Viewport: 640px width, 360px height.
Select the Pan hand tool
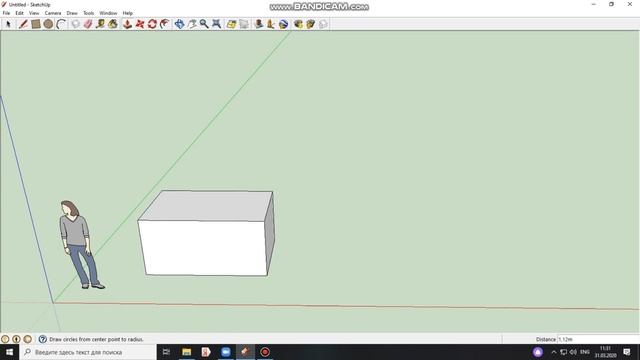[x=192, y=24]
